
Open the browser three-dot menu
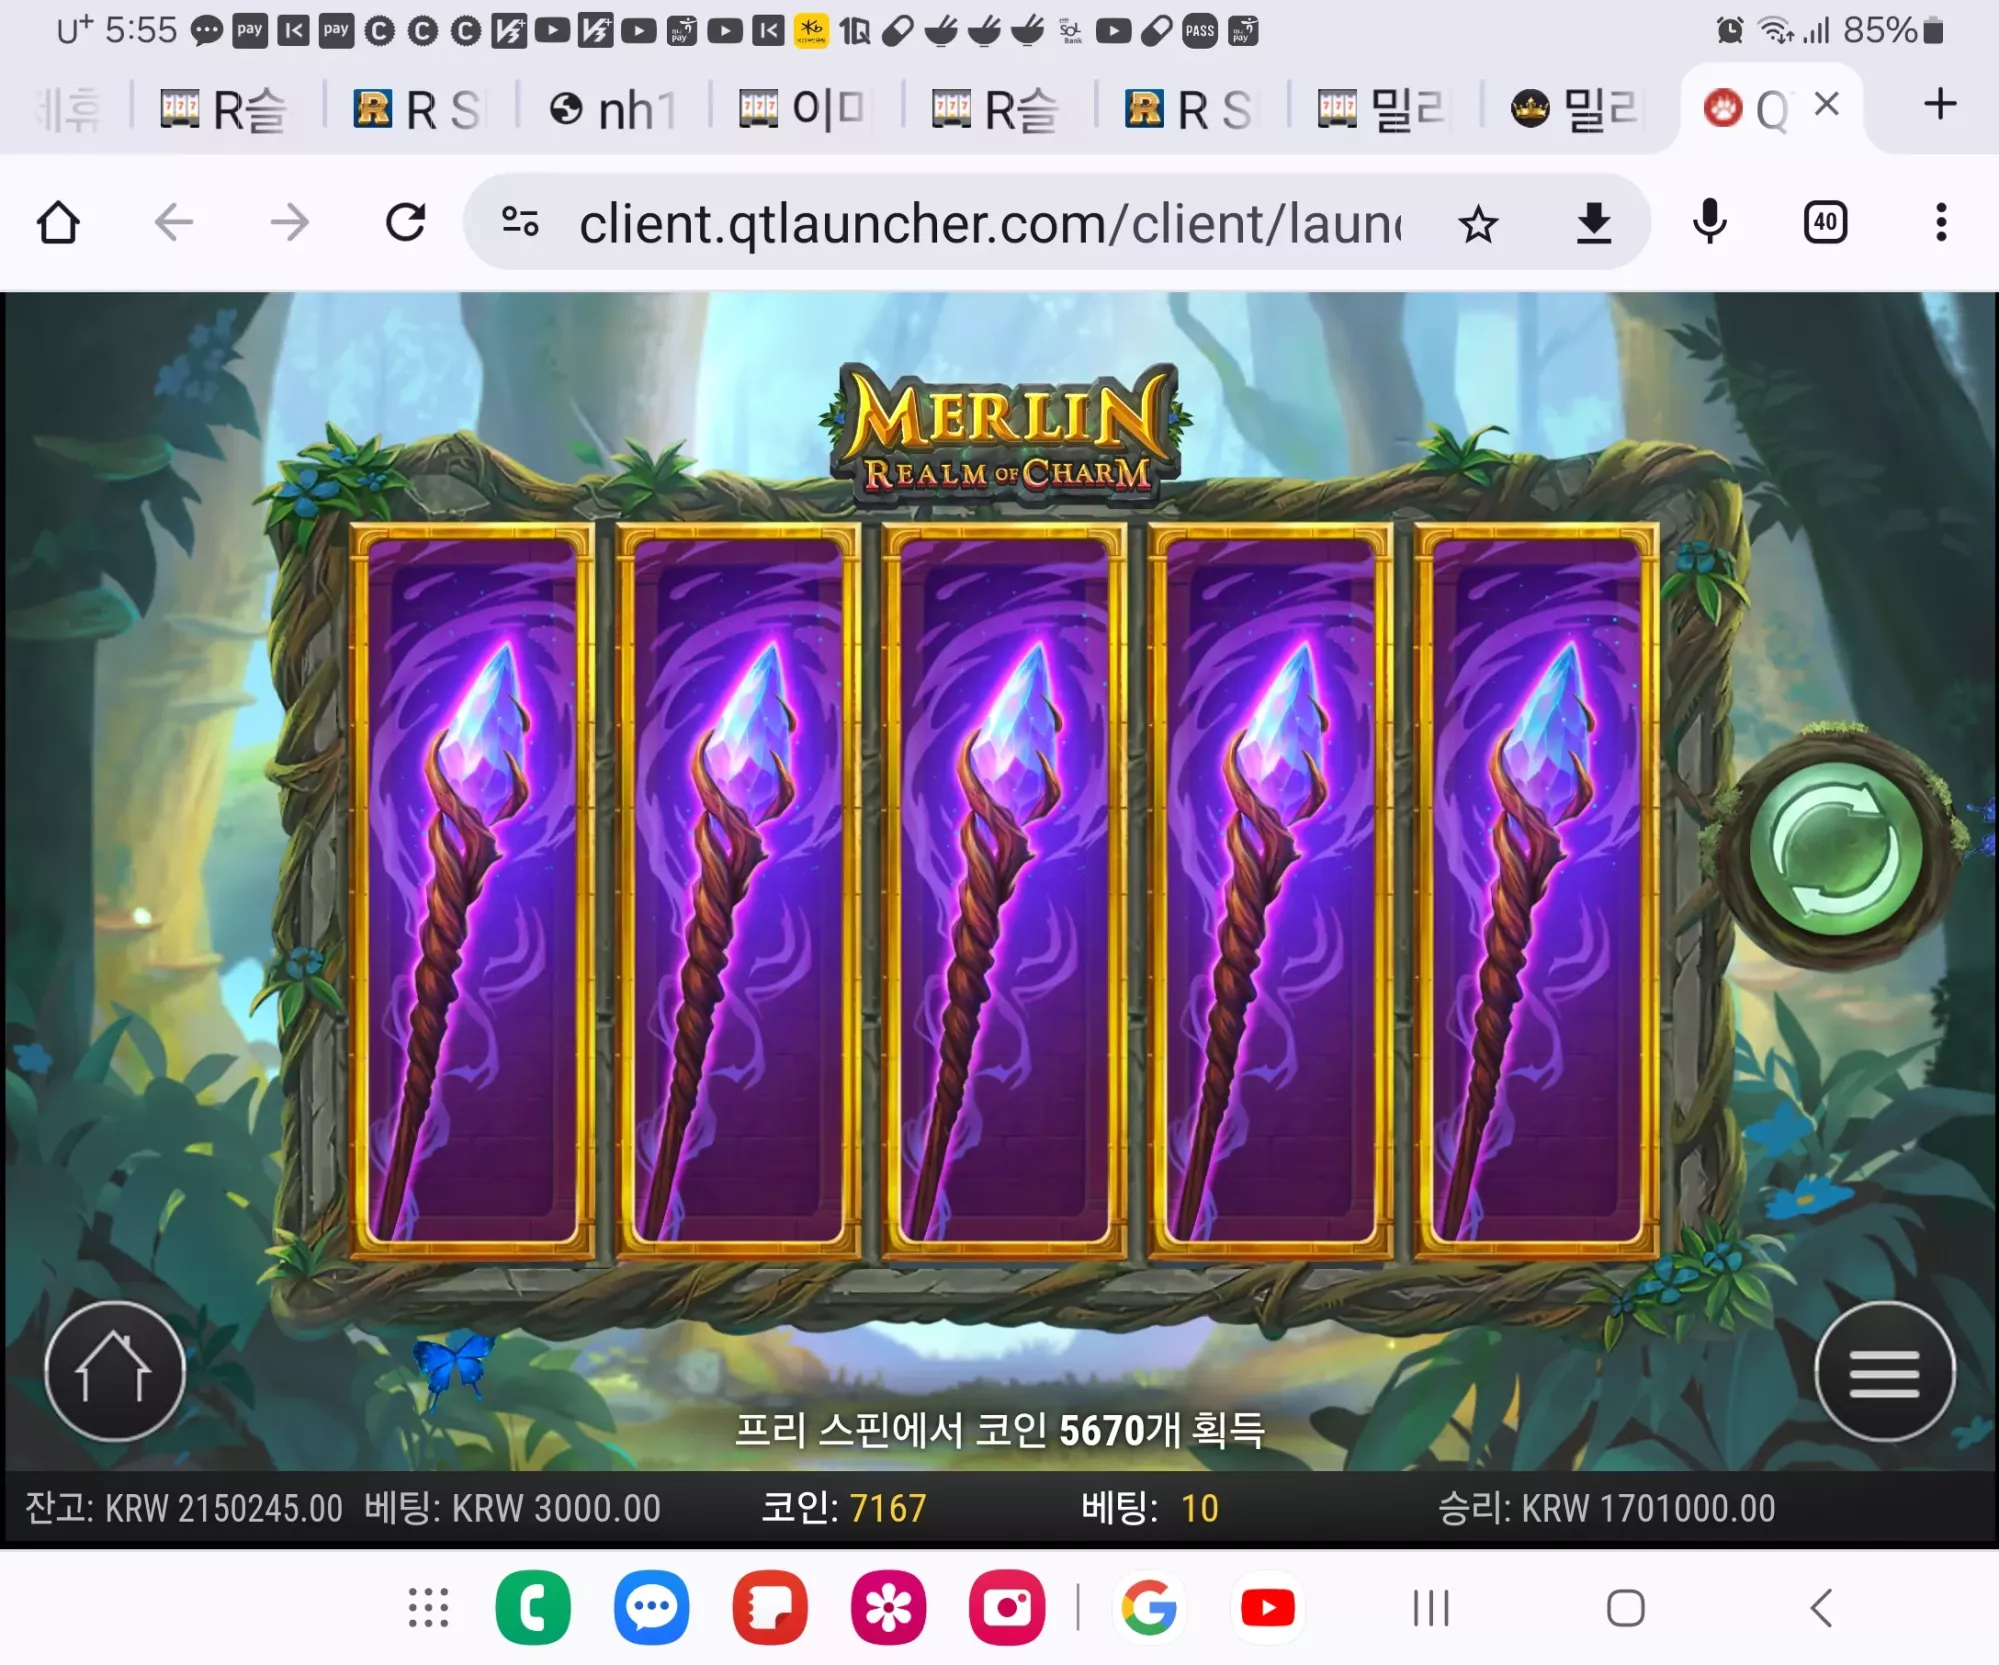[1941, 222]
